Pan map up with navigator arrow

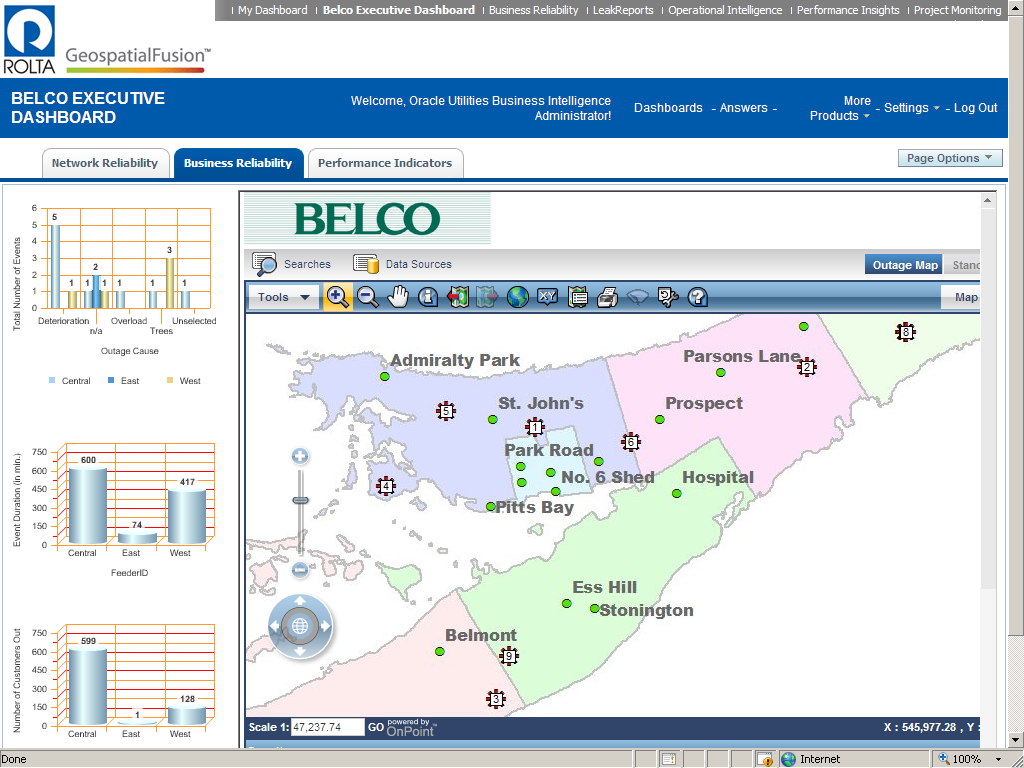point(300,601)
